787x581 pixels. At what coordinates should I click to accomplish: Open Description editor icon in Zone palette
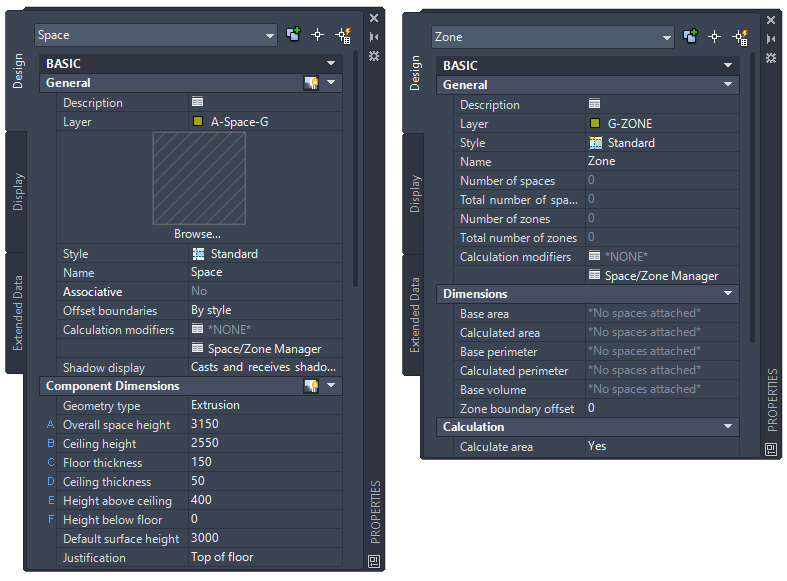(595, 104)
